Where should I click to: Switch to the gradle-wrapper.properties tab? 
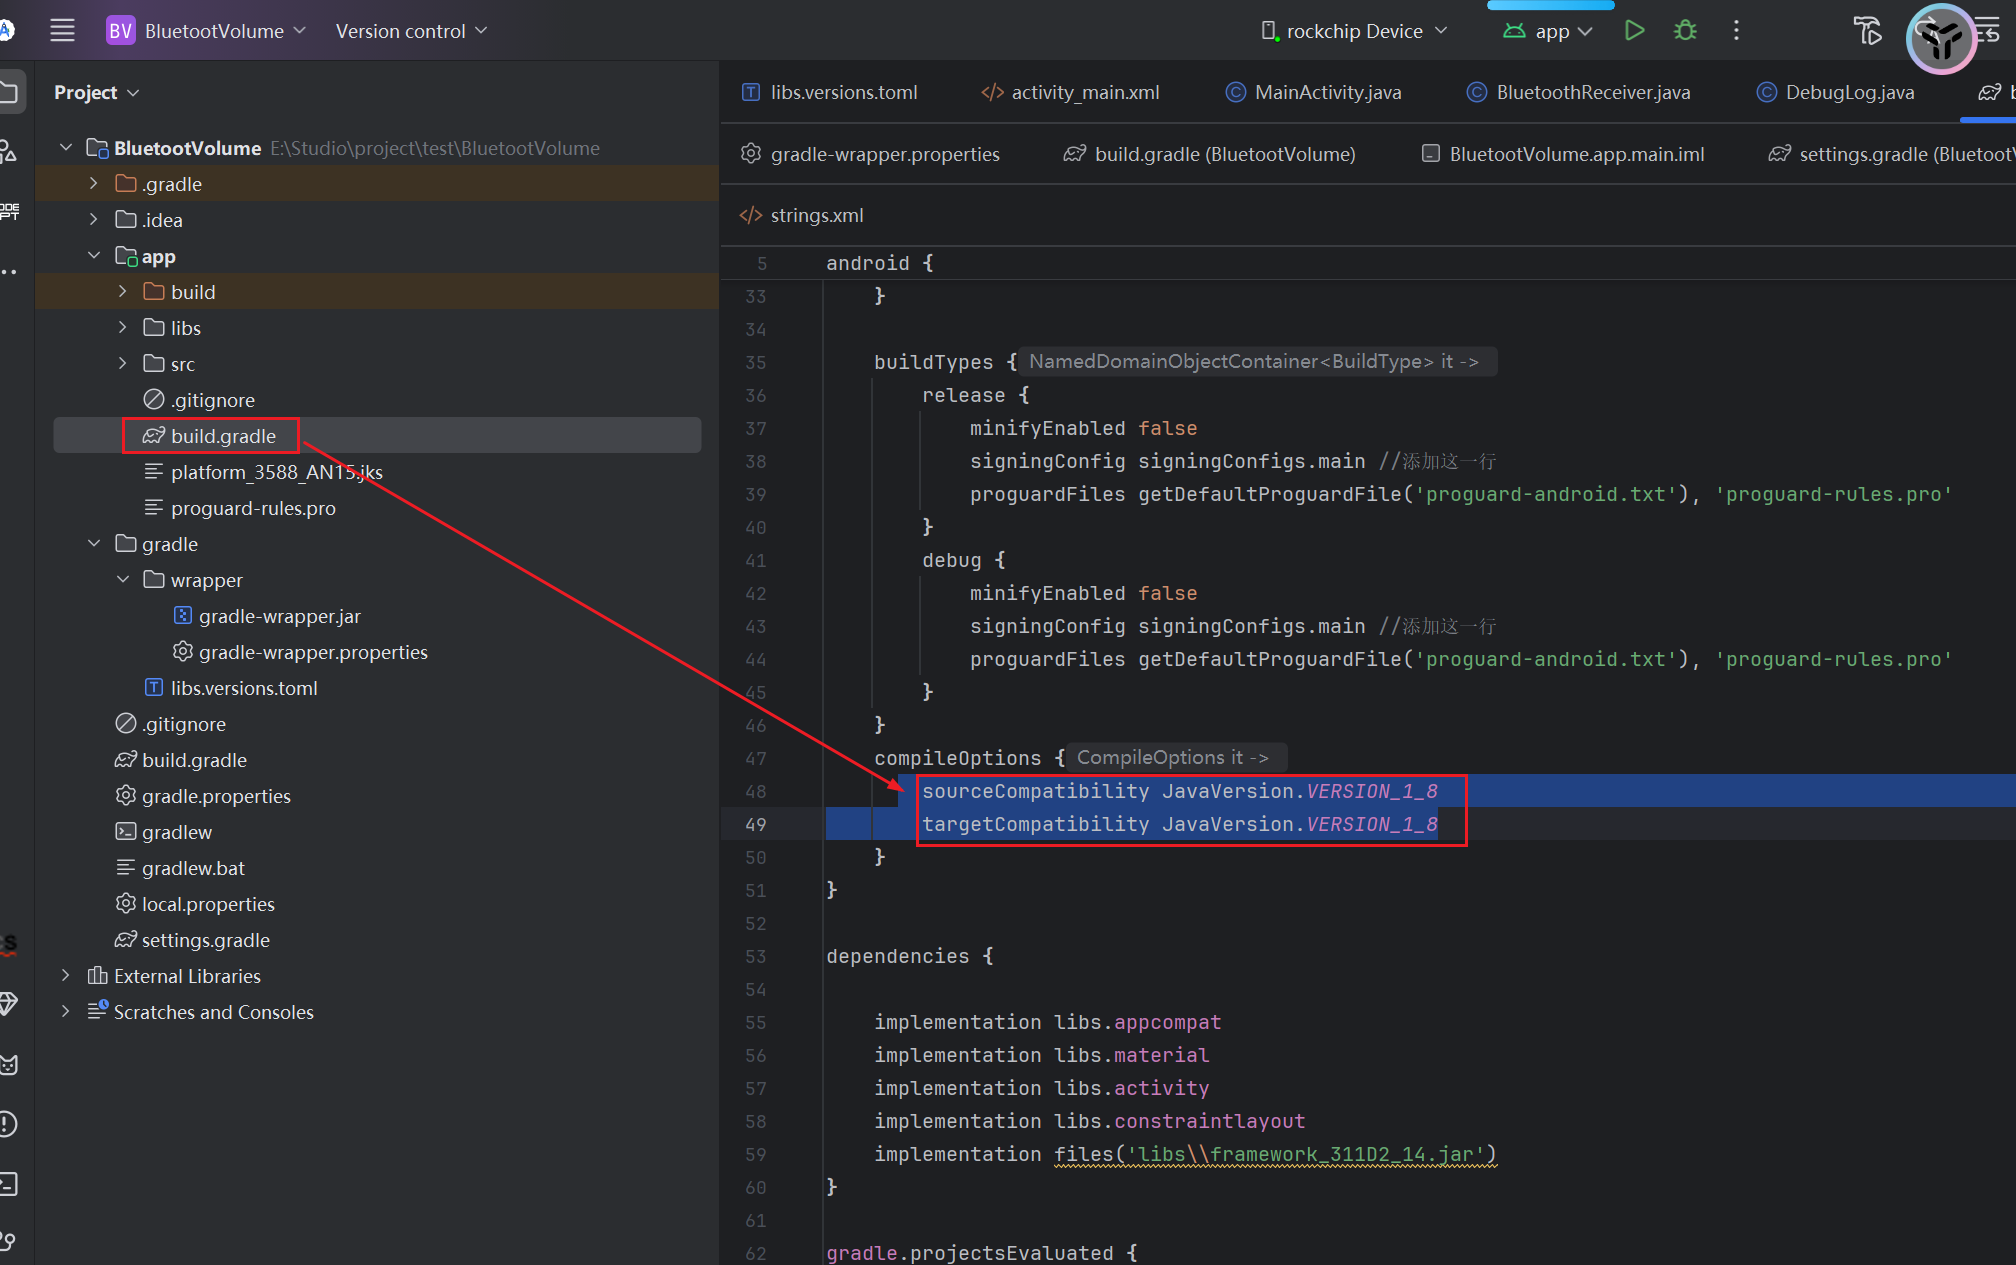click(x=870, y=154)
